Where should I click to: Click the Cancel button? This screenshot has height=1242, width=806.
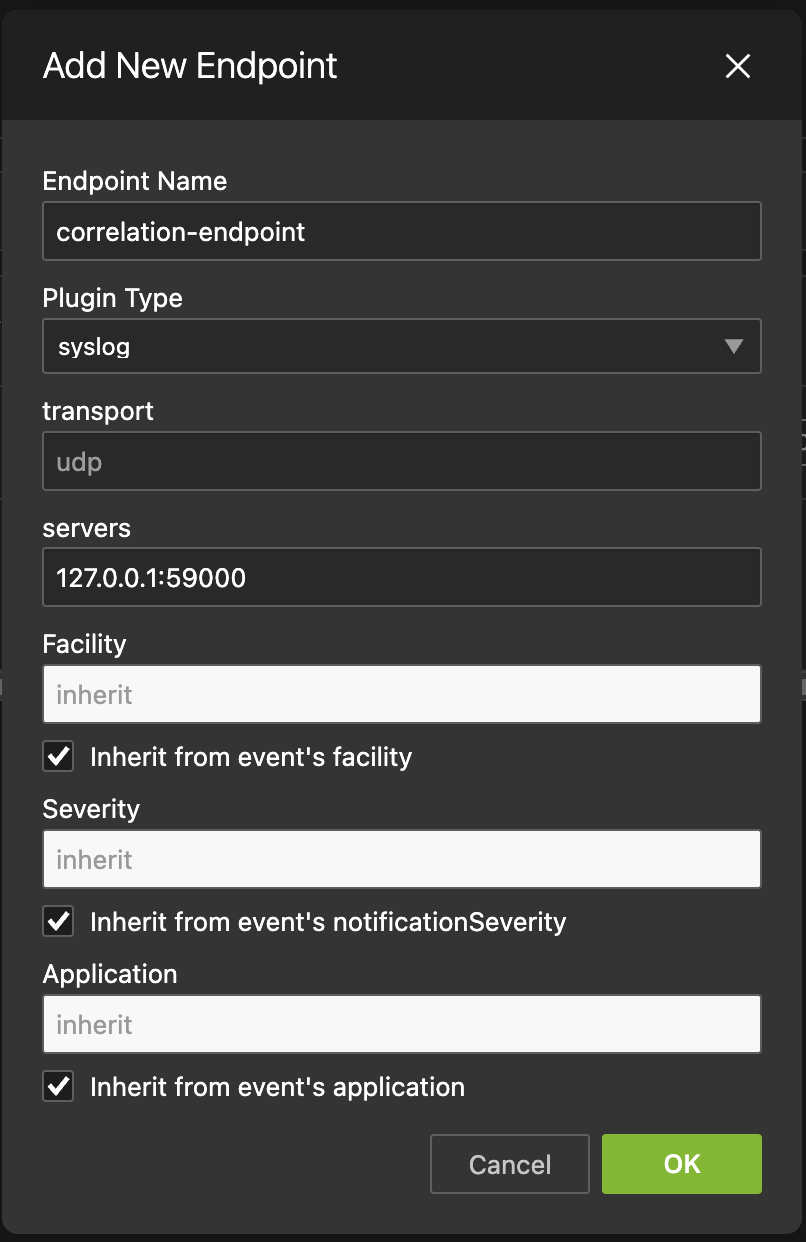(x=510, y=1164)
